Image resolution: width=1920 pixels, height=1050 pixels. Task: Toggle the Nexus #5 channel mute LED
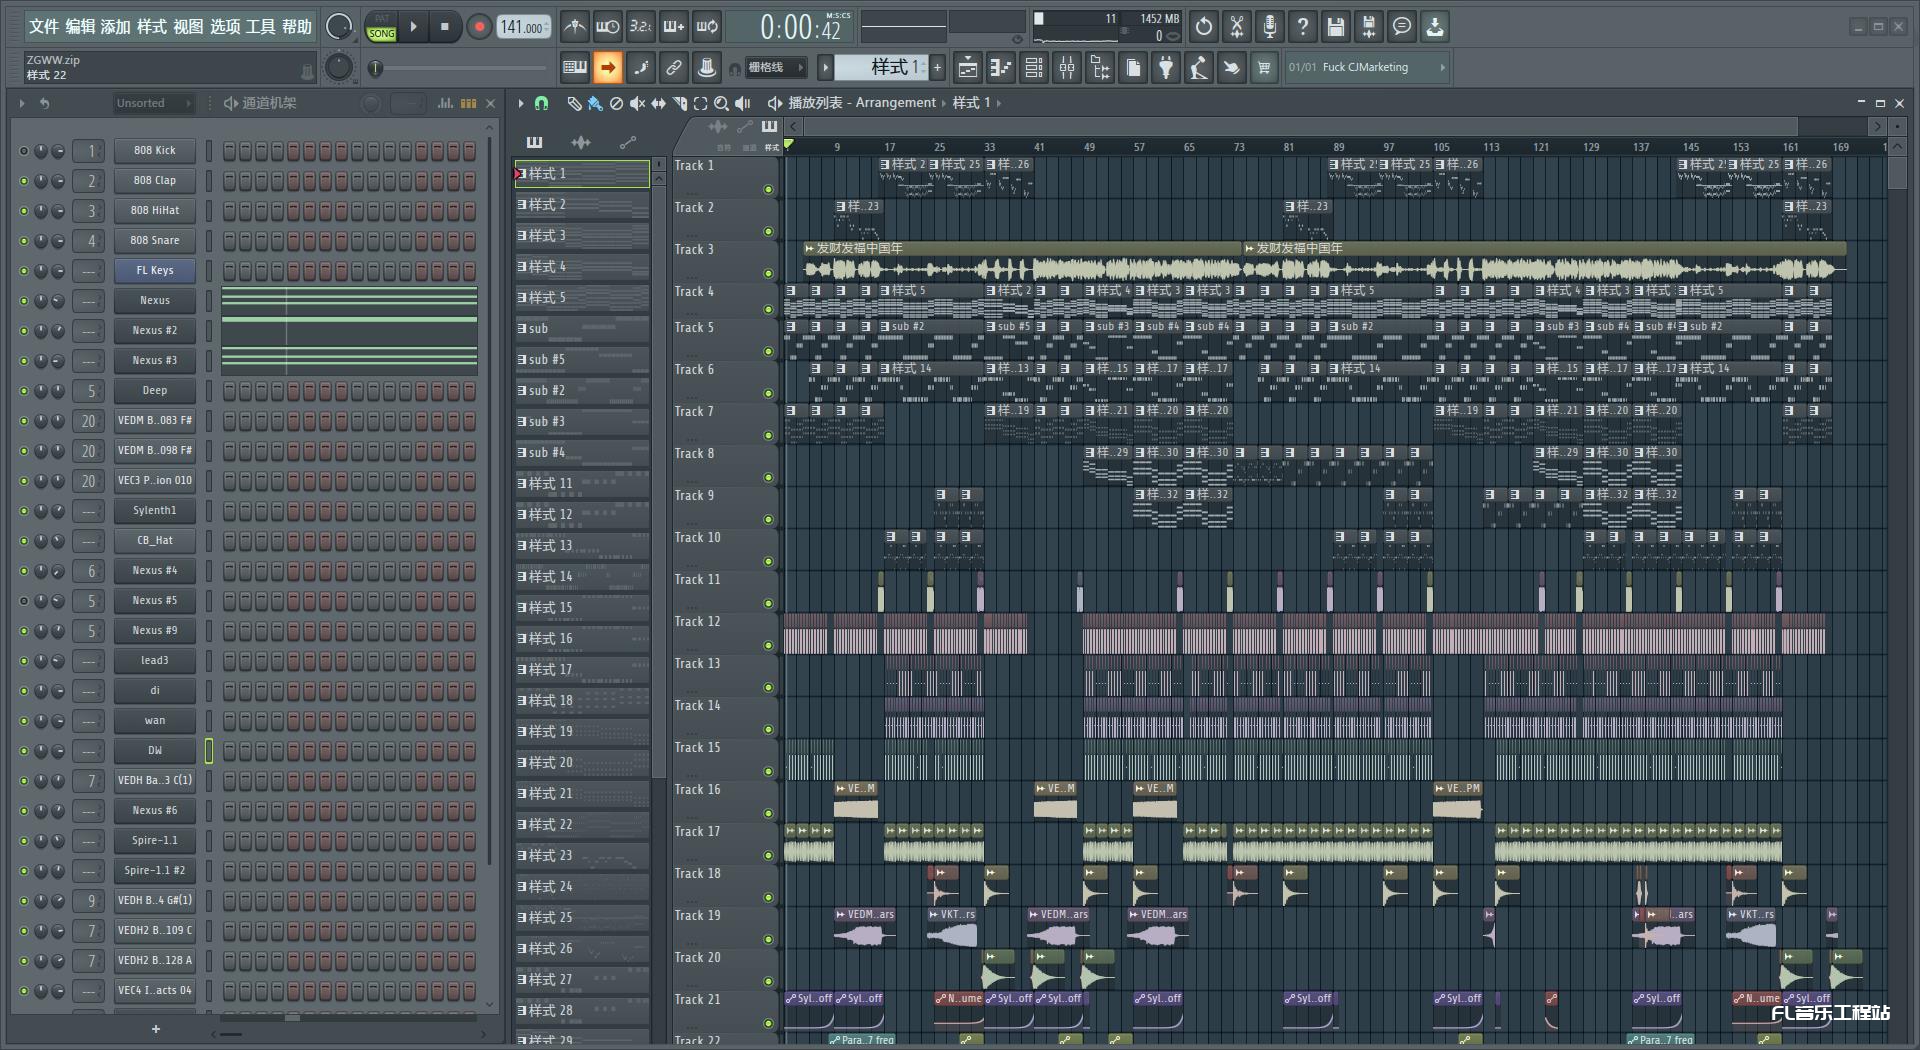click(23, 601)
